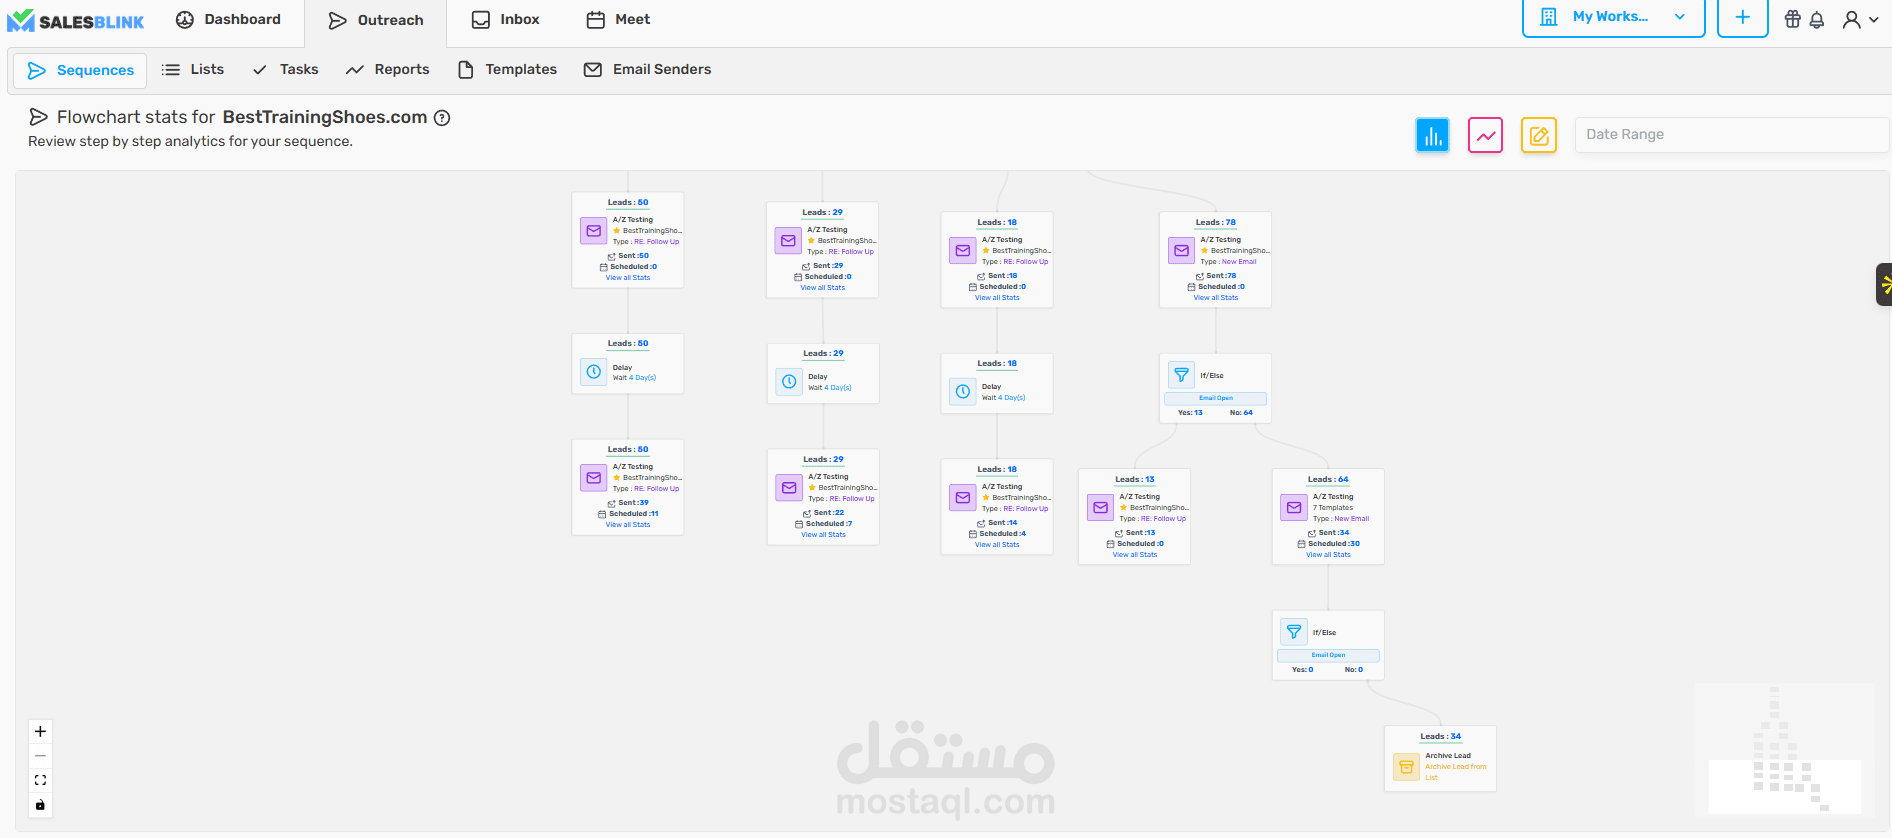Screen dimensions: 1892x838
Task: View all stats for email with Sent 22
Action: [823, 535]
